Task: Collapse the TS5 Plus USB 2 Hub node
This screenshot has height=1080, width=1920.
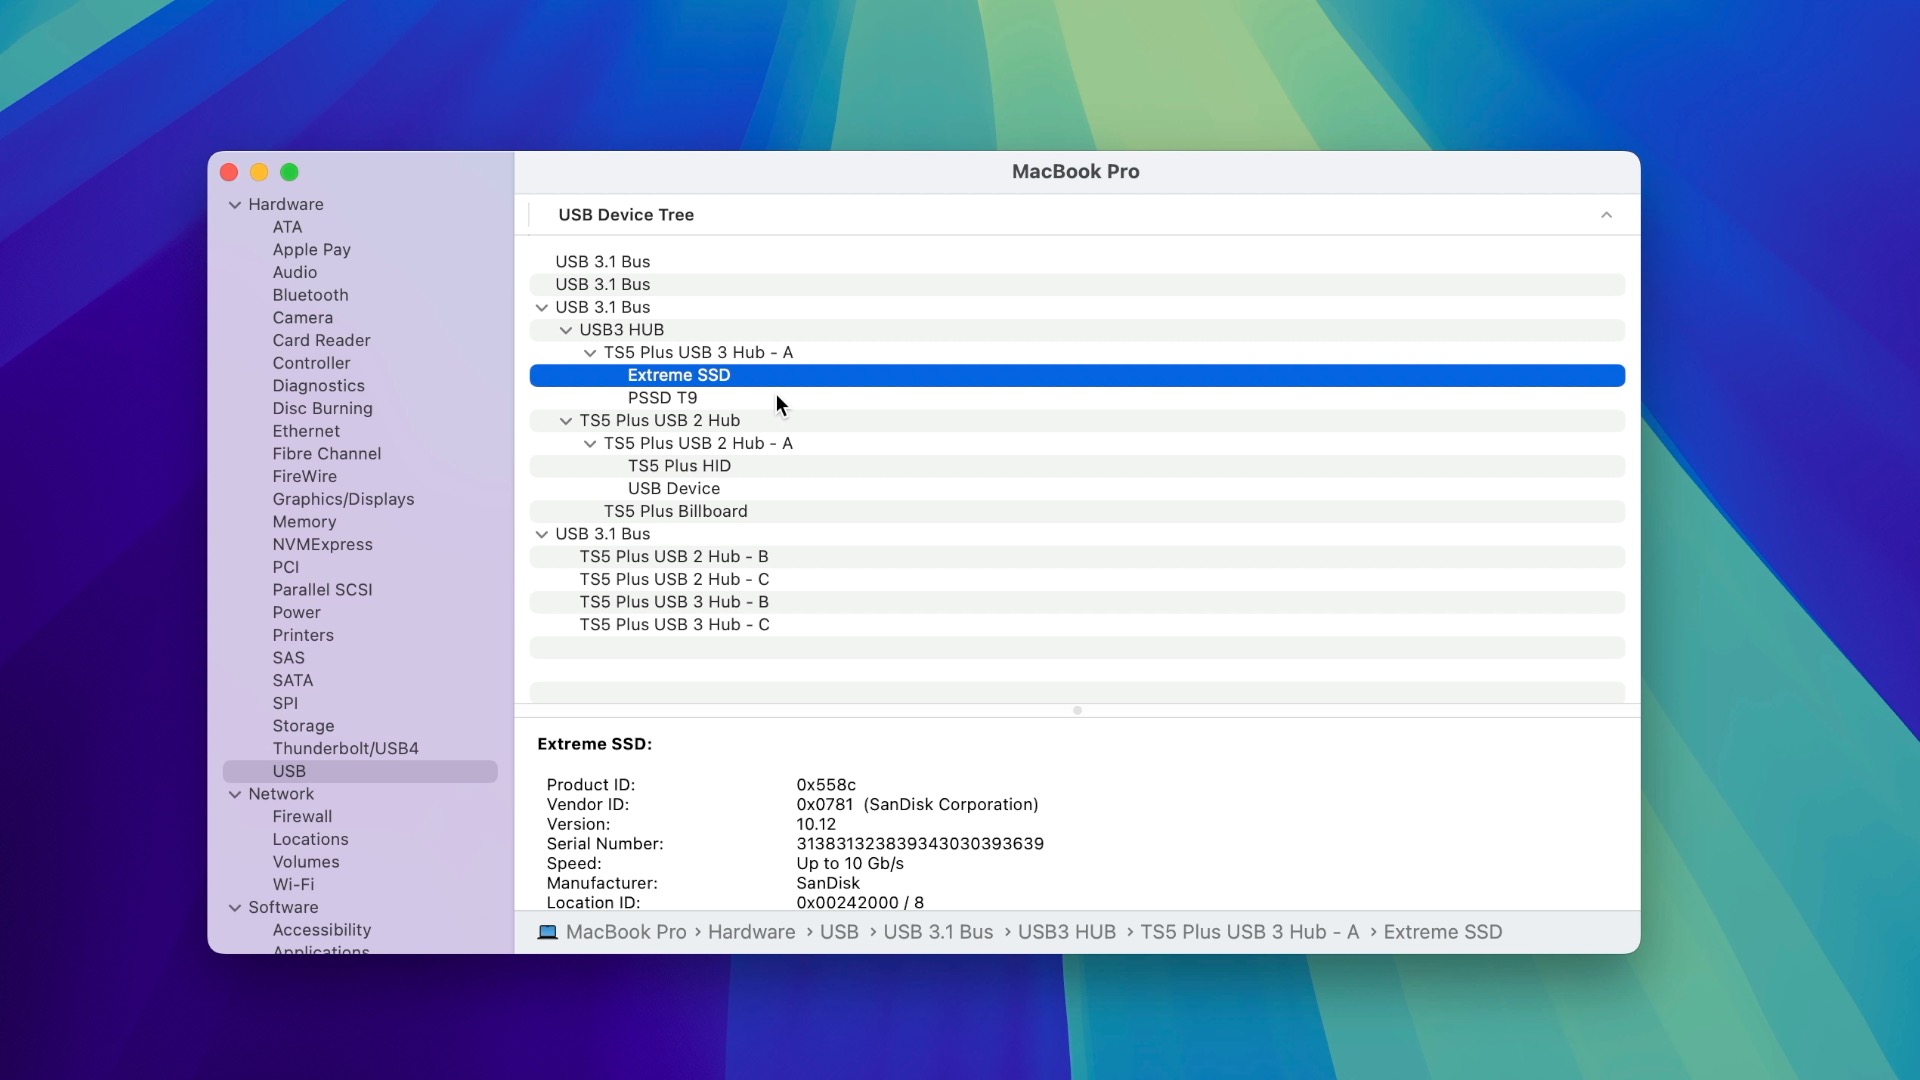Action: click(566, 421)
